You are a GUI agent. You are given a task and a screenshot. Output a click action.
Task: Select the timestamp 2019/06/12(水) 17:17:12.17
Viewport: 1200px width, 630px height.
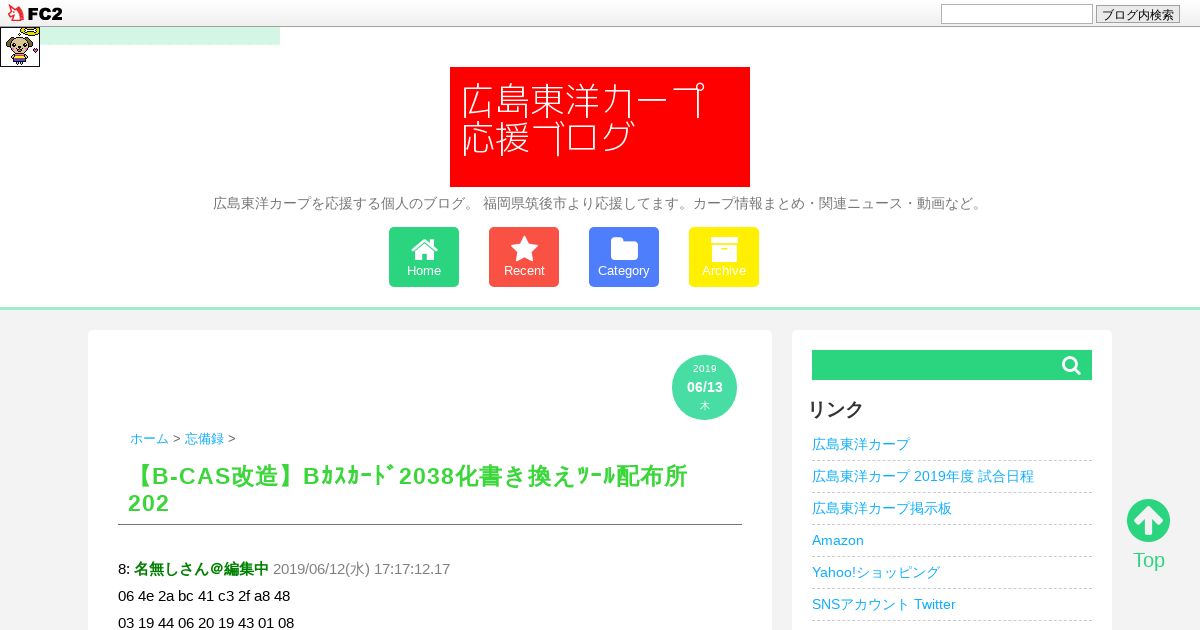point(361,569)
